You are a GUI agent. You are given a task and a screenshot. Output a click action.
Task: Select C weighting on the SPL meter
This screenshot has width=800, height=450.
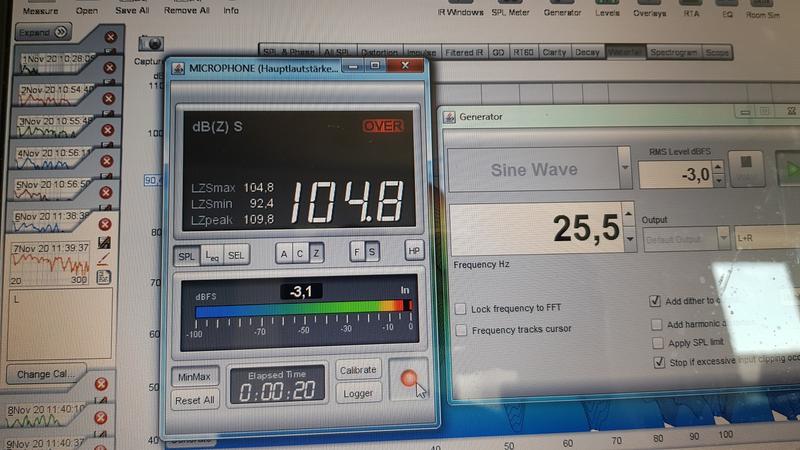point(300,253)
